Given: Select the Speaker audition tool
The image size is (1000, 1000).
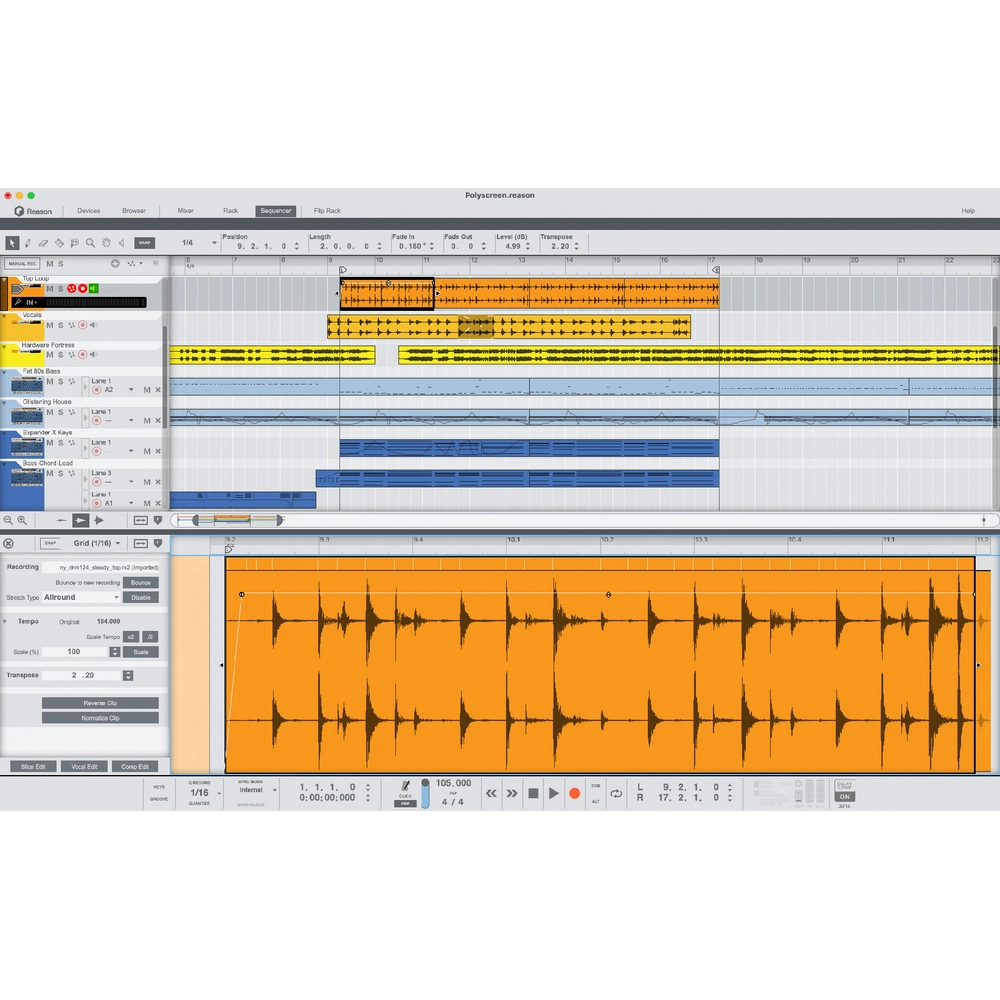Looking at the screenshot, I should pyautogui.click(x=122, y=243).
